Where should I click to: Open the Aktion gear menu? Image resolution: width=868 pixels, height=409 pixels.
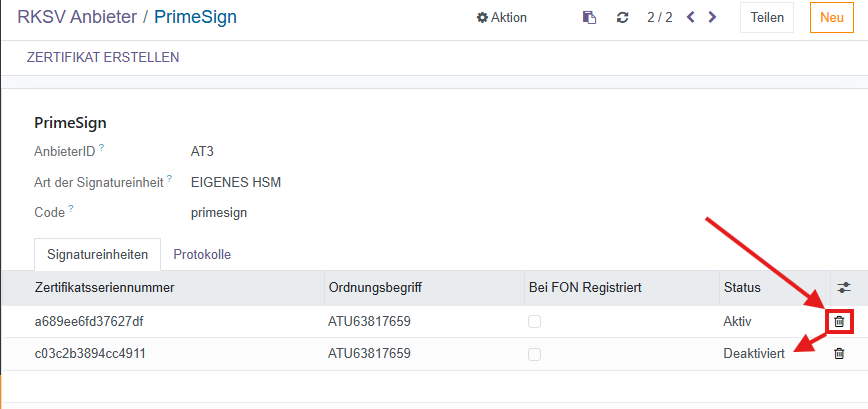click(502, 17)
